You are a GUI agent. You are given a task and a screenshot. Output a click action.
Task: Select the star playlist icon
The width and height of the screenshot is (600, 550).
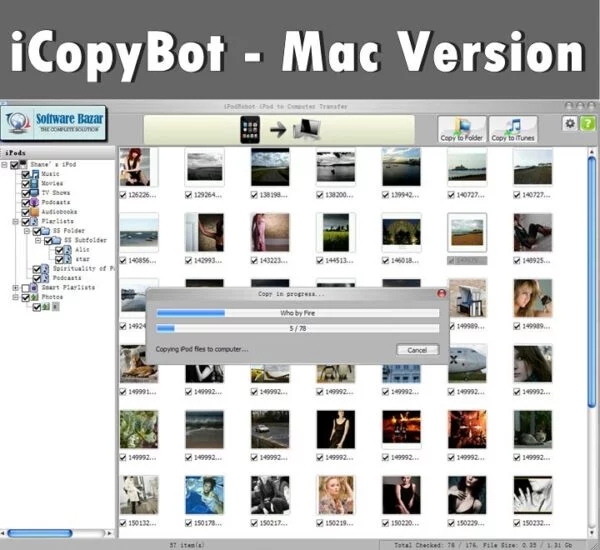68,259
